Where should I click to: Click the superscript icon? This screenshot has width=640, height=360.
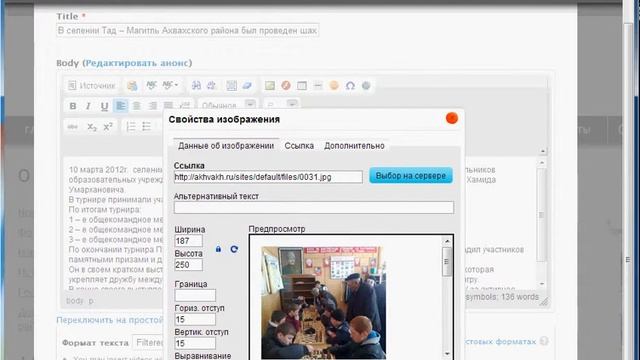[108, 127]
